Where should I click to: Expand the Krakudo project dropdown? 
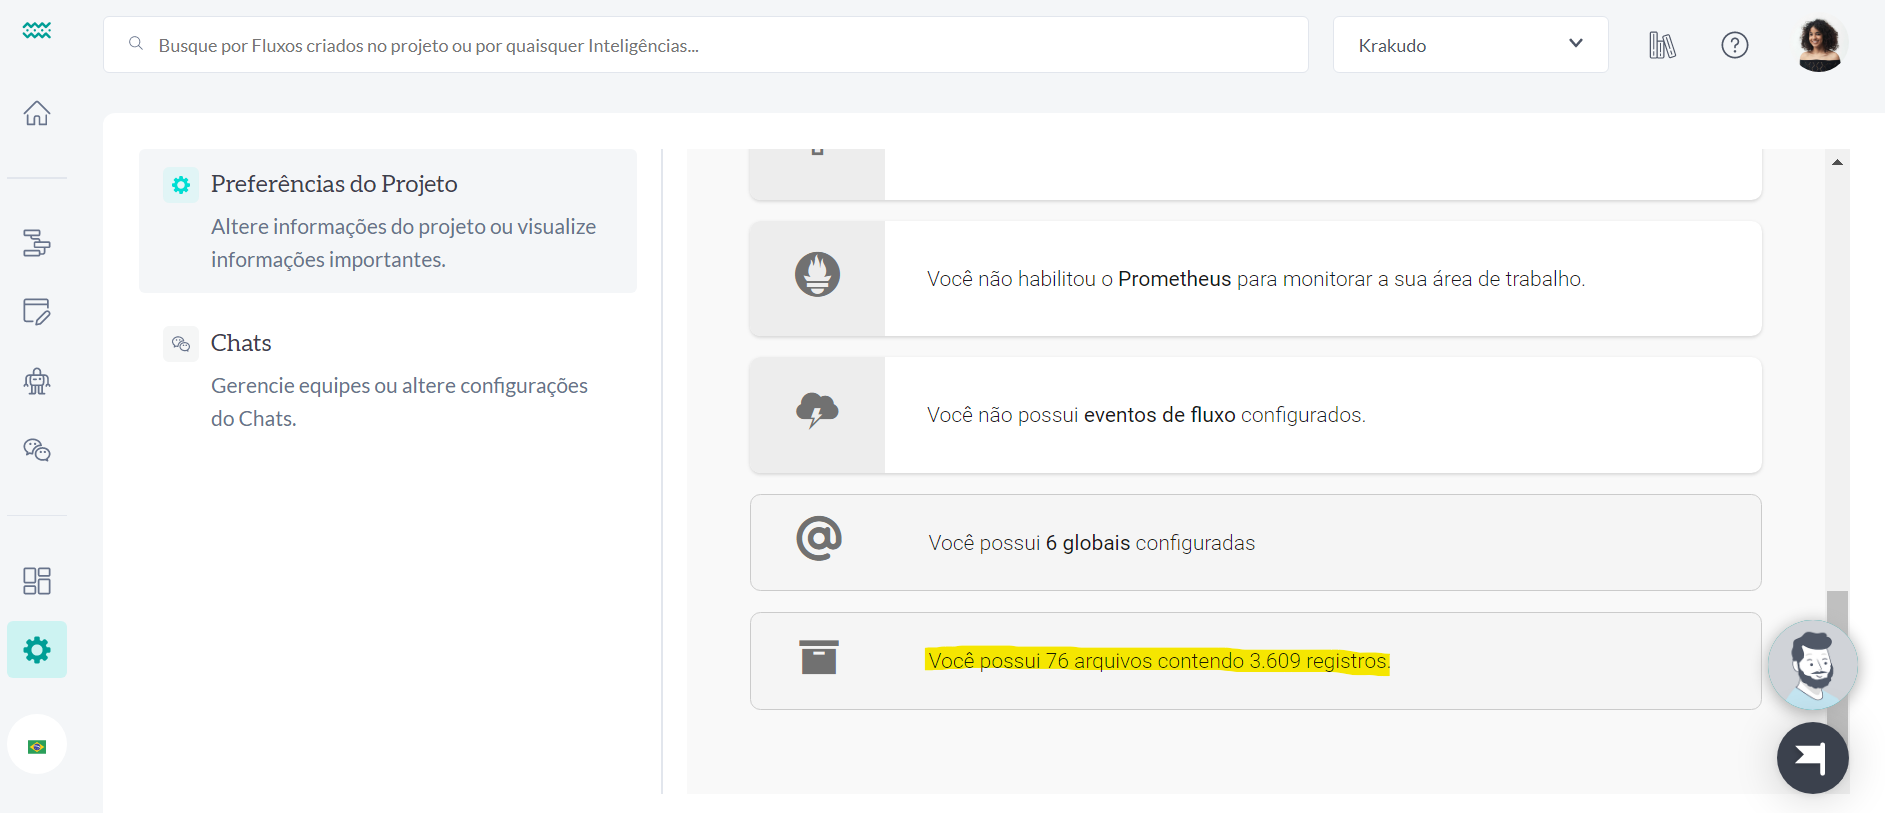coord(1470,45)
